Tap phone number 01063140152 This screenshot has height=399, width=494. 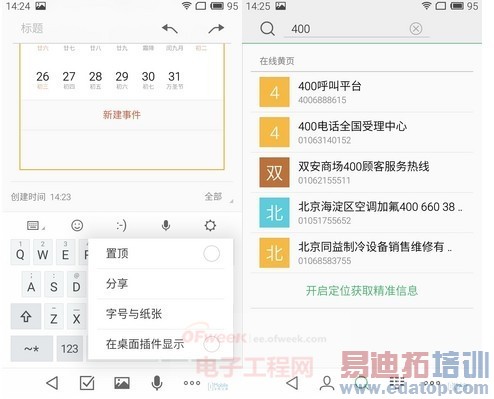324,140
